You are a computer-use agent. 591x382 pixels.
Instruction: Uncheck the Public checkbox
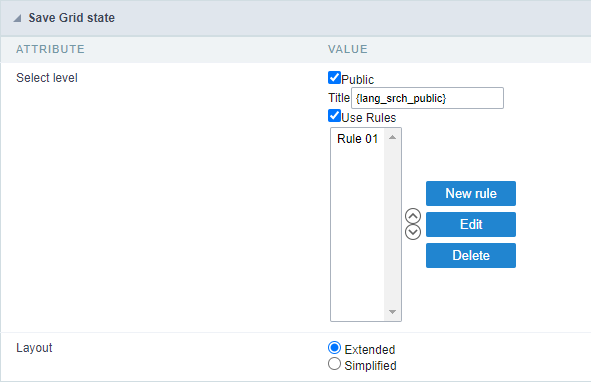[334, 78]
